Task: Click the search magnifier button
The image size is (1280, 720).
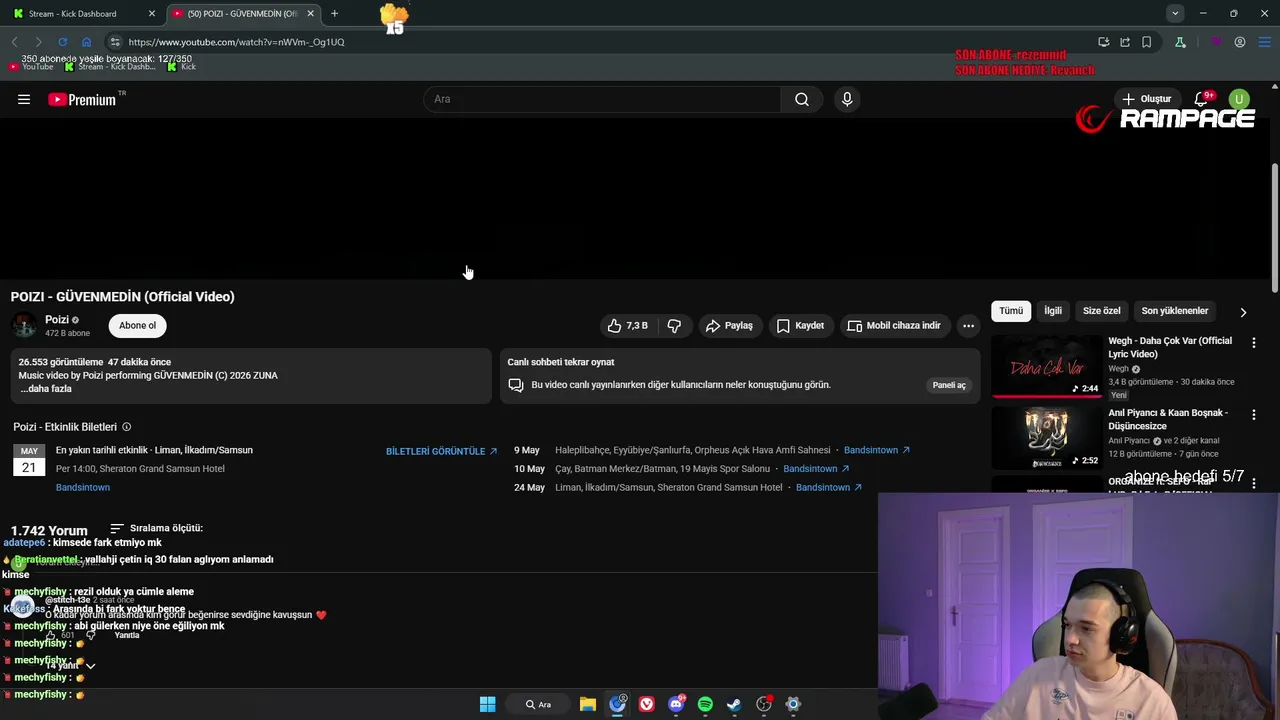Action: [x=801, y=99]
